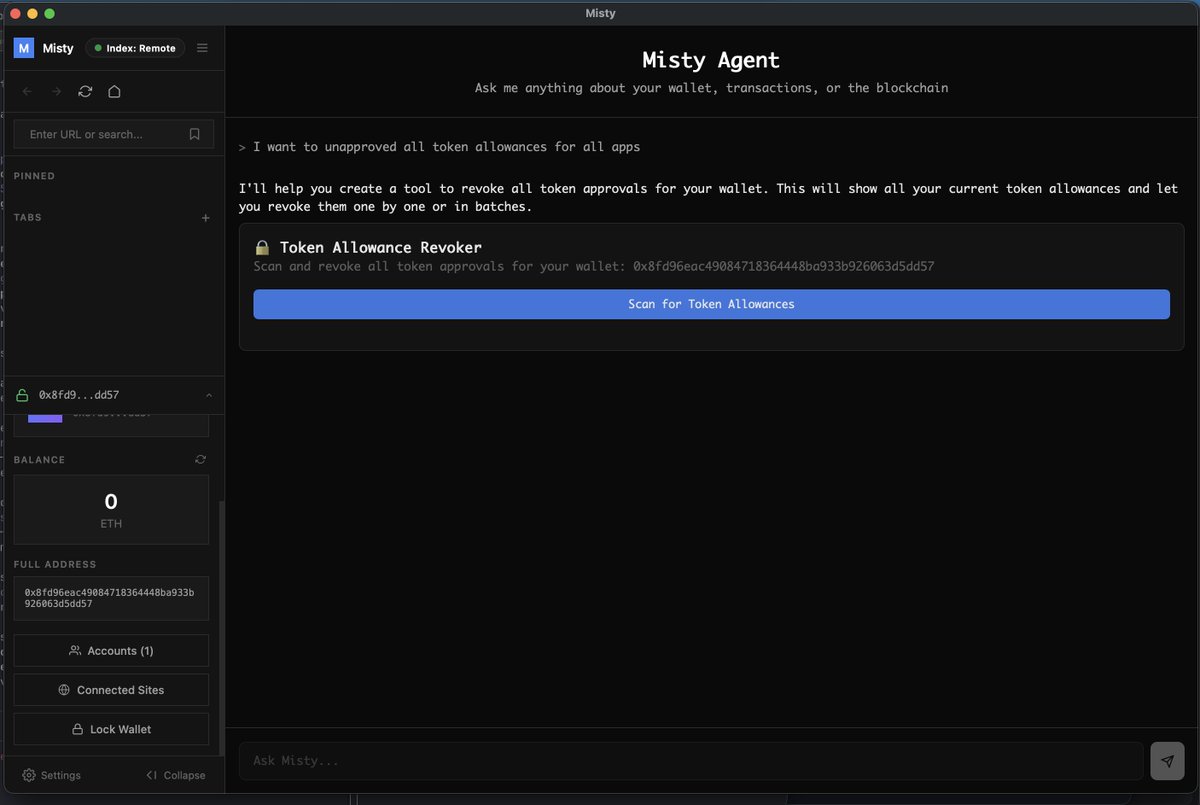Go forward with the right arrow
This screenshot has width=1200, height=805.
click(56, 91)
